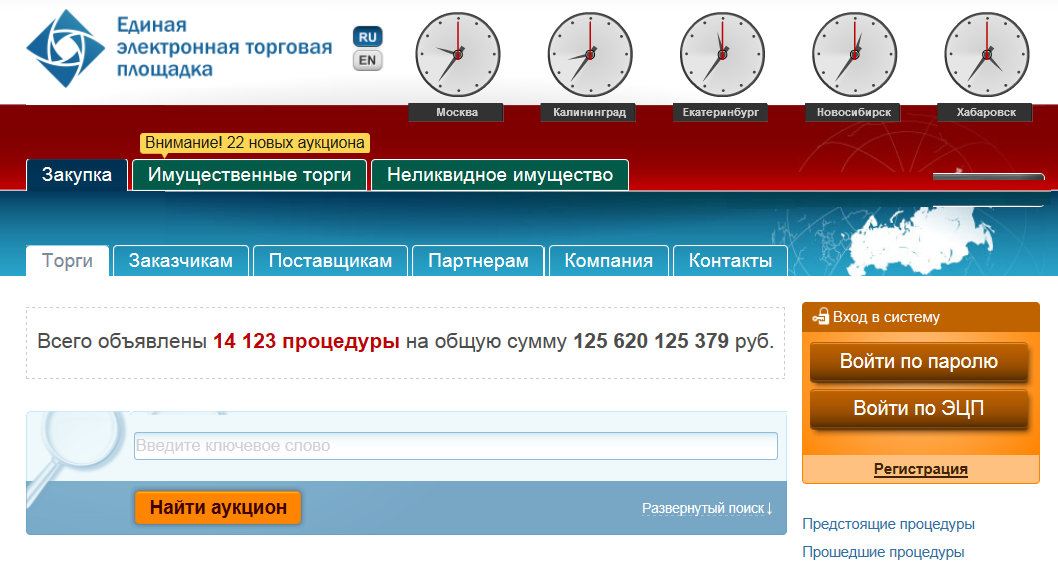
Task: Click the Новосибирск clock face
Action: [854, 55]
